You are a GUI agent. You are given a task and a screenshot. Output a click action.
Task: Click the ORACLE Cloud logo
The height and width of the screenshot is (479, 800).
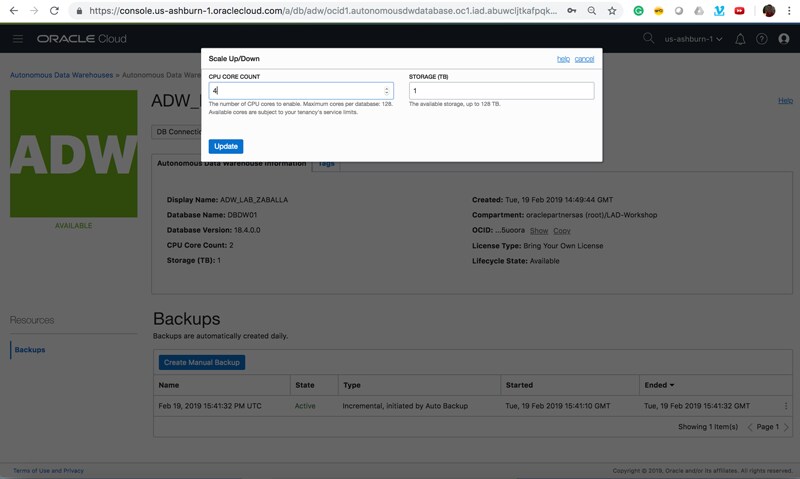click(x=82, y=39)
